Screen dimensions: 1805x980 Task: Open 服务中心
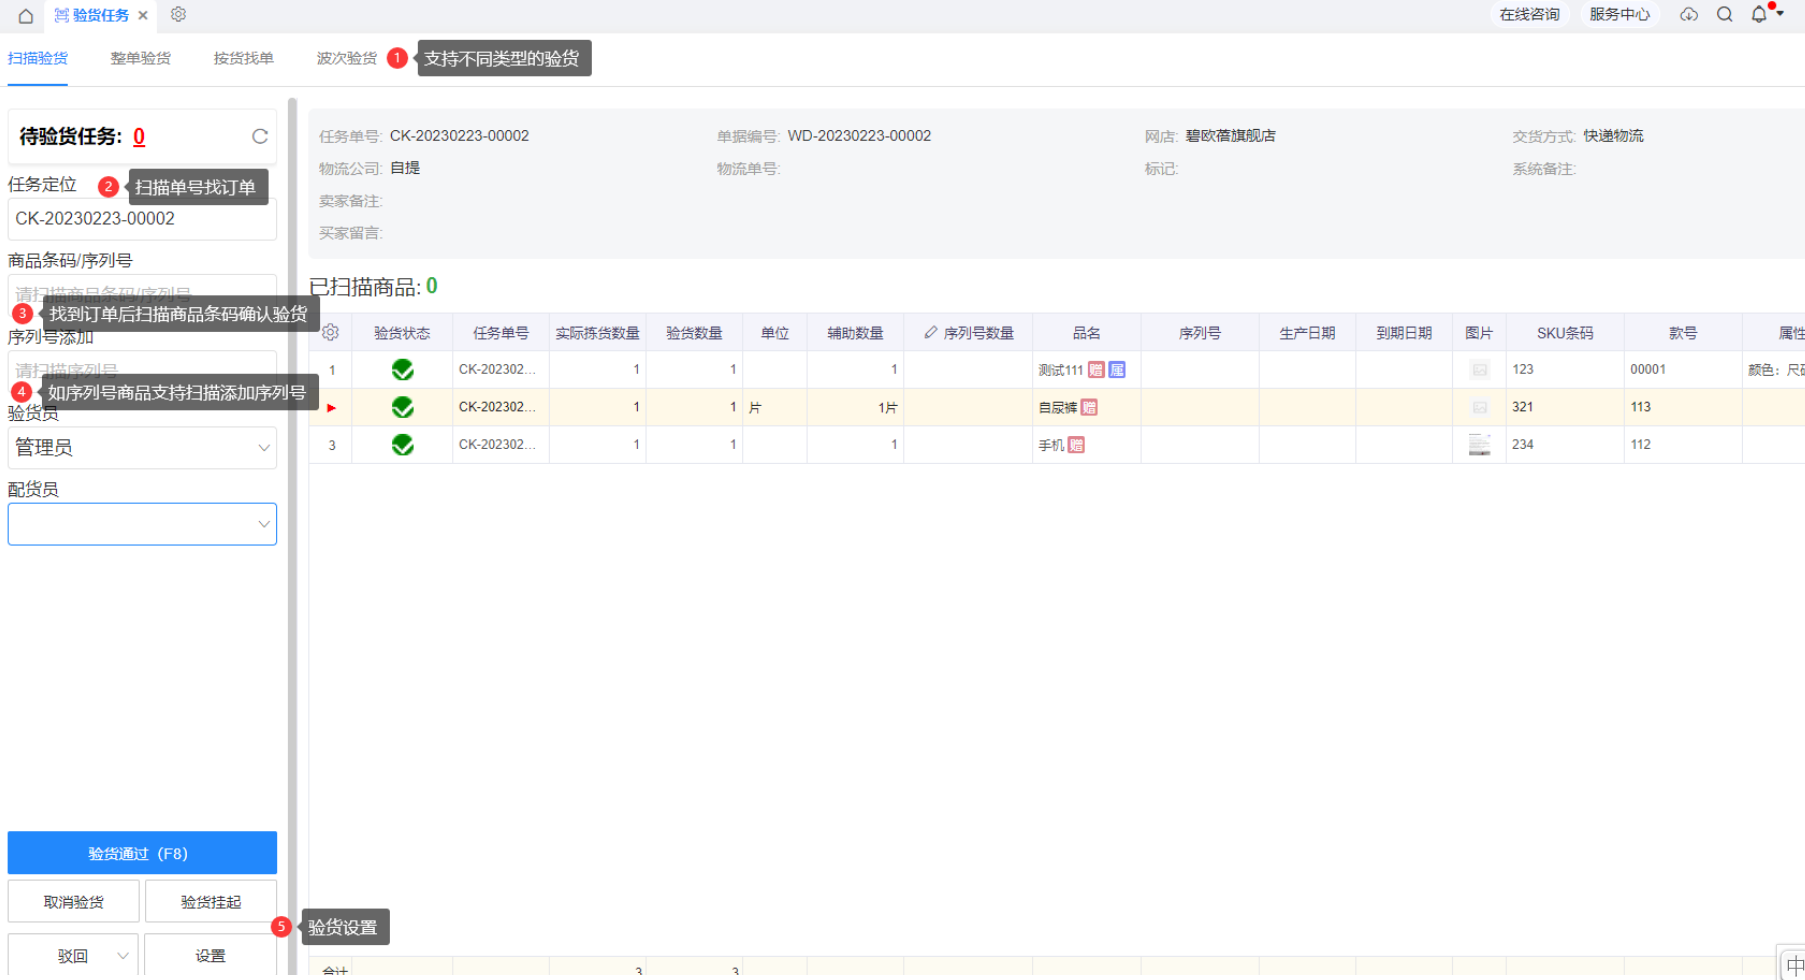[x=1619, y=14]
